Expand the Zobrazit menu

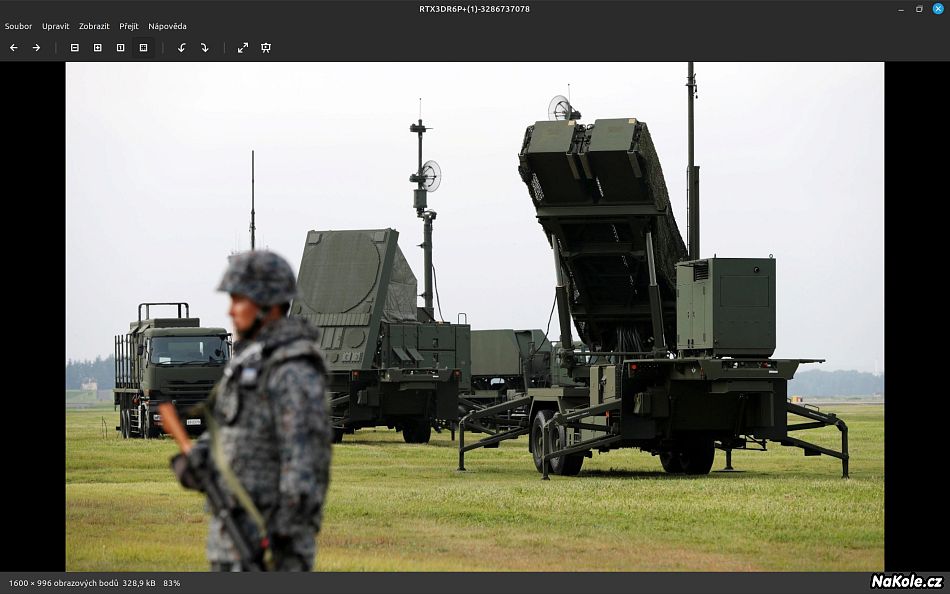(94, 26)
